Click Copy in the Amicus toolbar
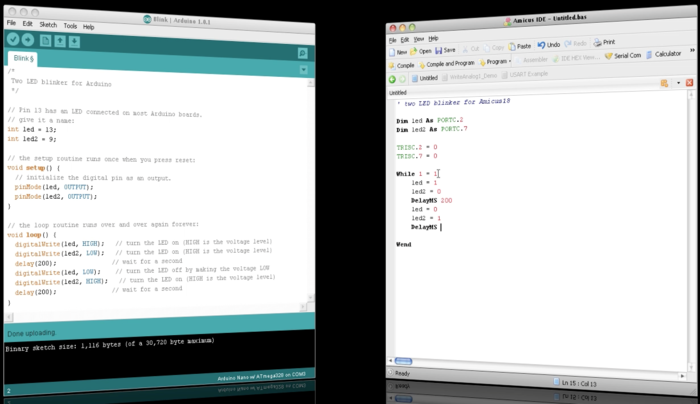This screenshot has height=404, width=700. (494, 47)
